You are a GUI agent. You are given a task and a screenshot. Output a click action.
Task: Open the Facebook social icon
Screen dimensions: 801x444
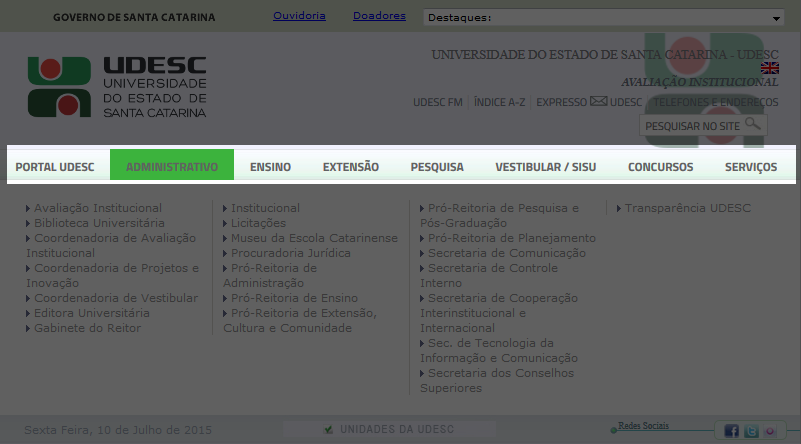click(732, 431)
